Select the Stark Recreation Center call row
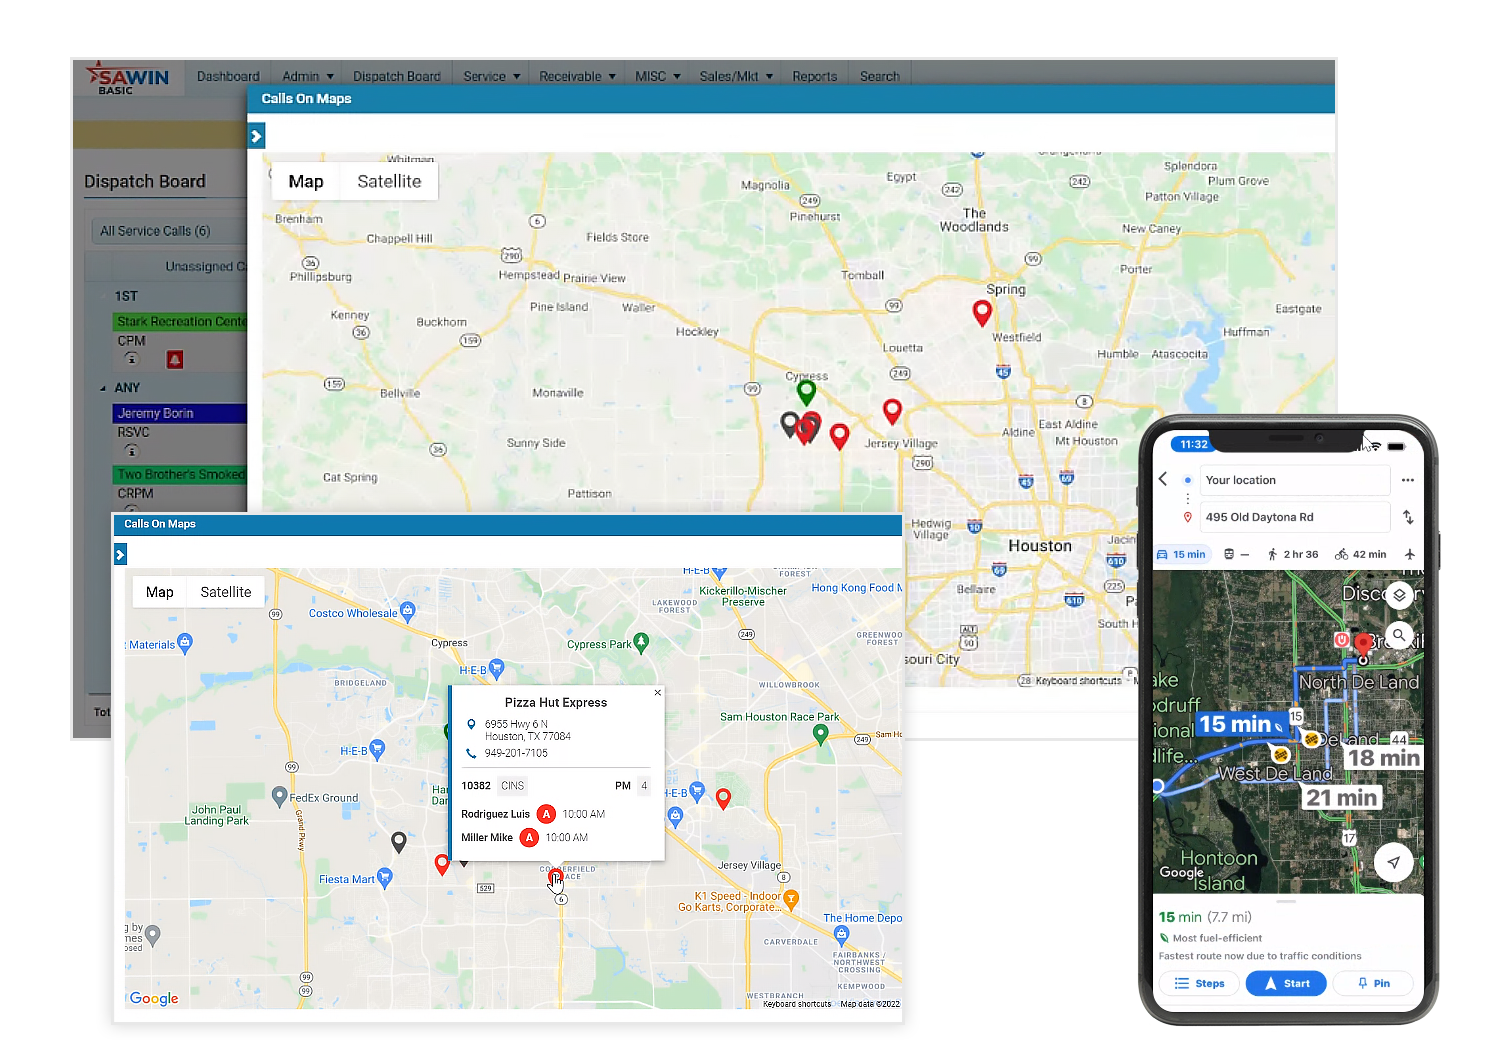 point(180,321)
